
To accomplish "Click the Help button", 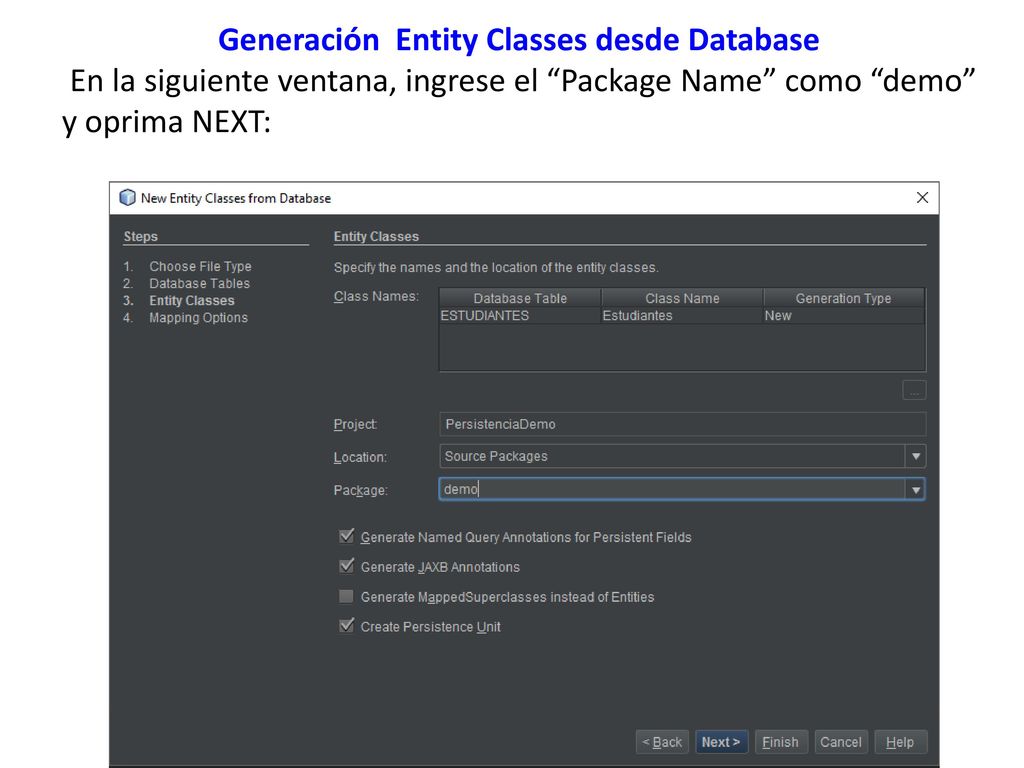I will [901, 742].
